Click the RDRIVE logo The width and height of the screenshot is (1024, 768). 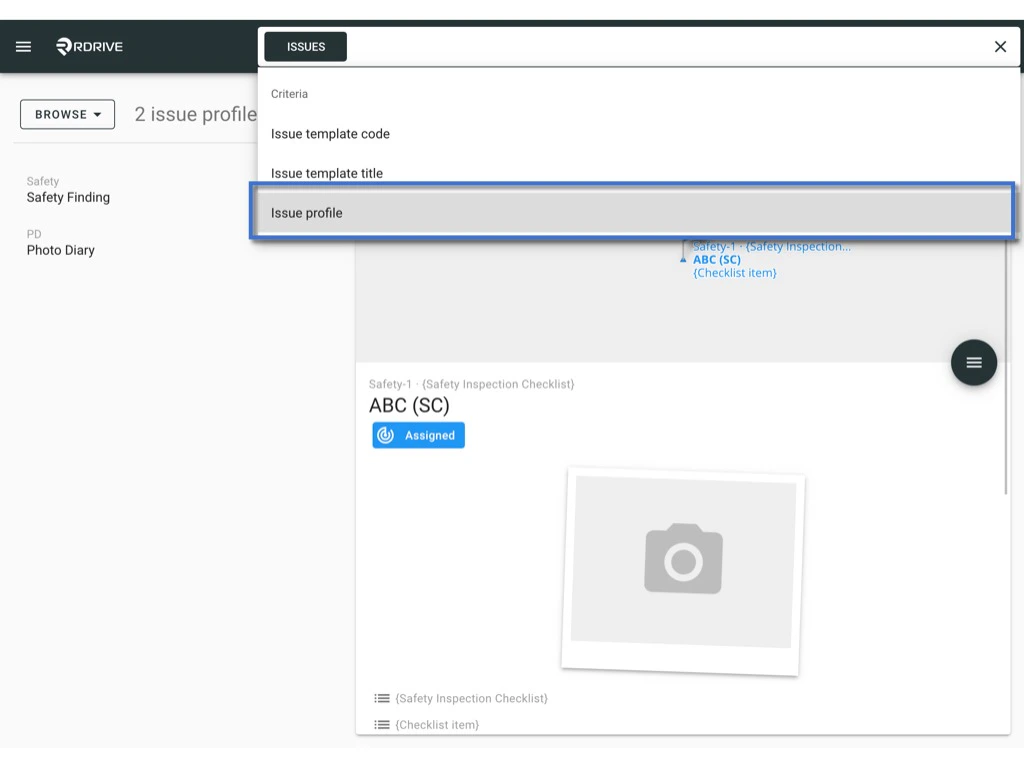(x=89, y=46)
